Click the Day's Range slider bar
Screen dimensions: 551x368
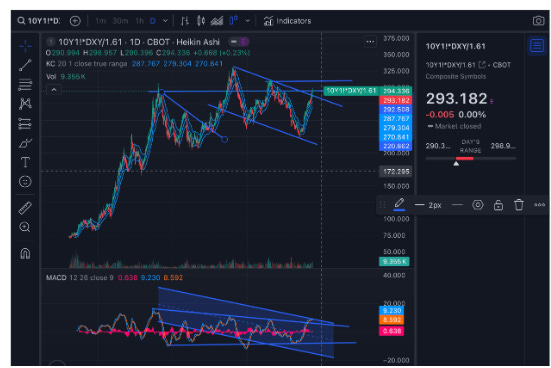471,159
